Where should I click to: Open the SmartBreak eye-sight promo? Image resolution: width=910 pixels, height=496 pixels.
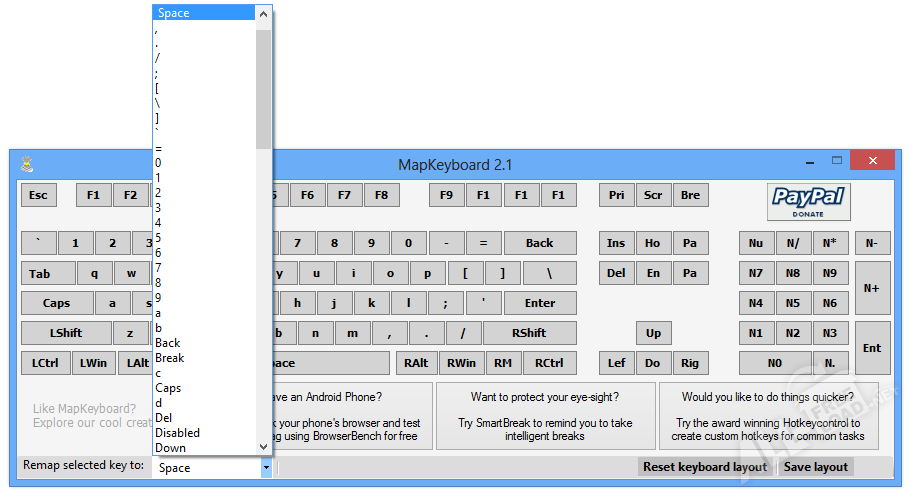click(545, 416)
